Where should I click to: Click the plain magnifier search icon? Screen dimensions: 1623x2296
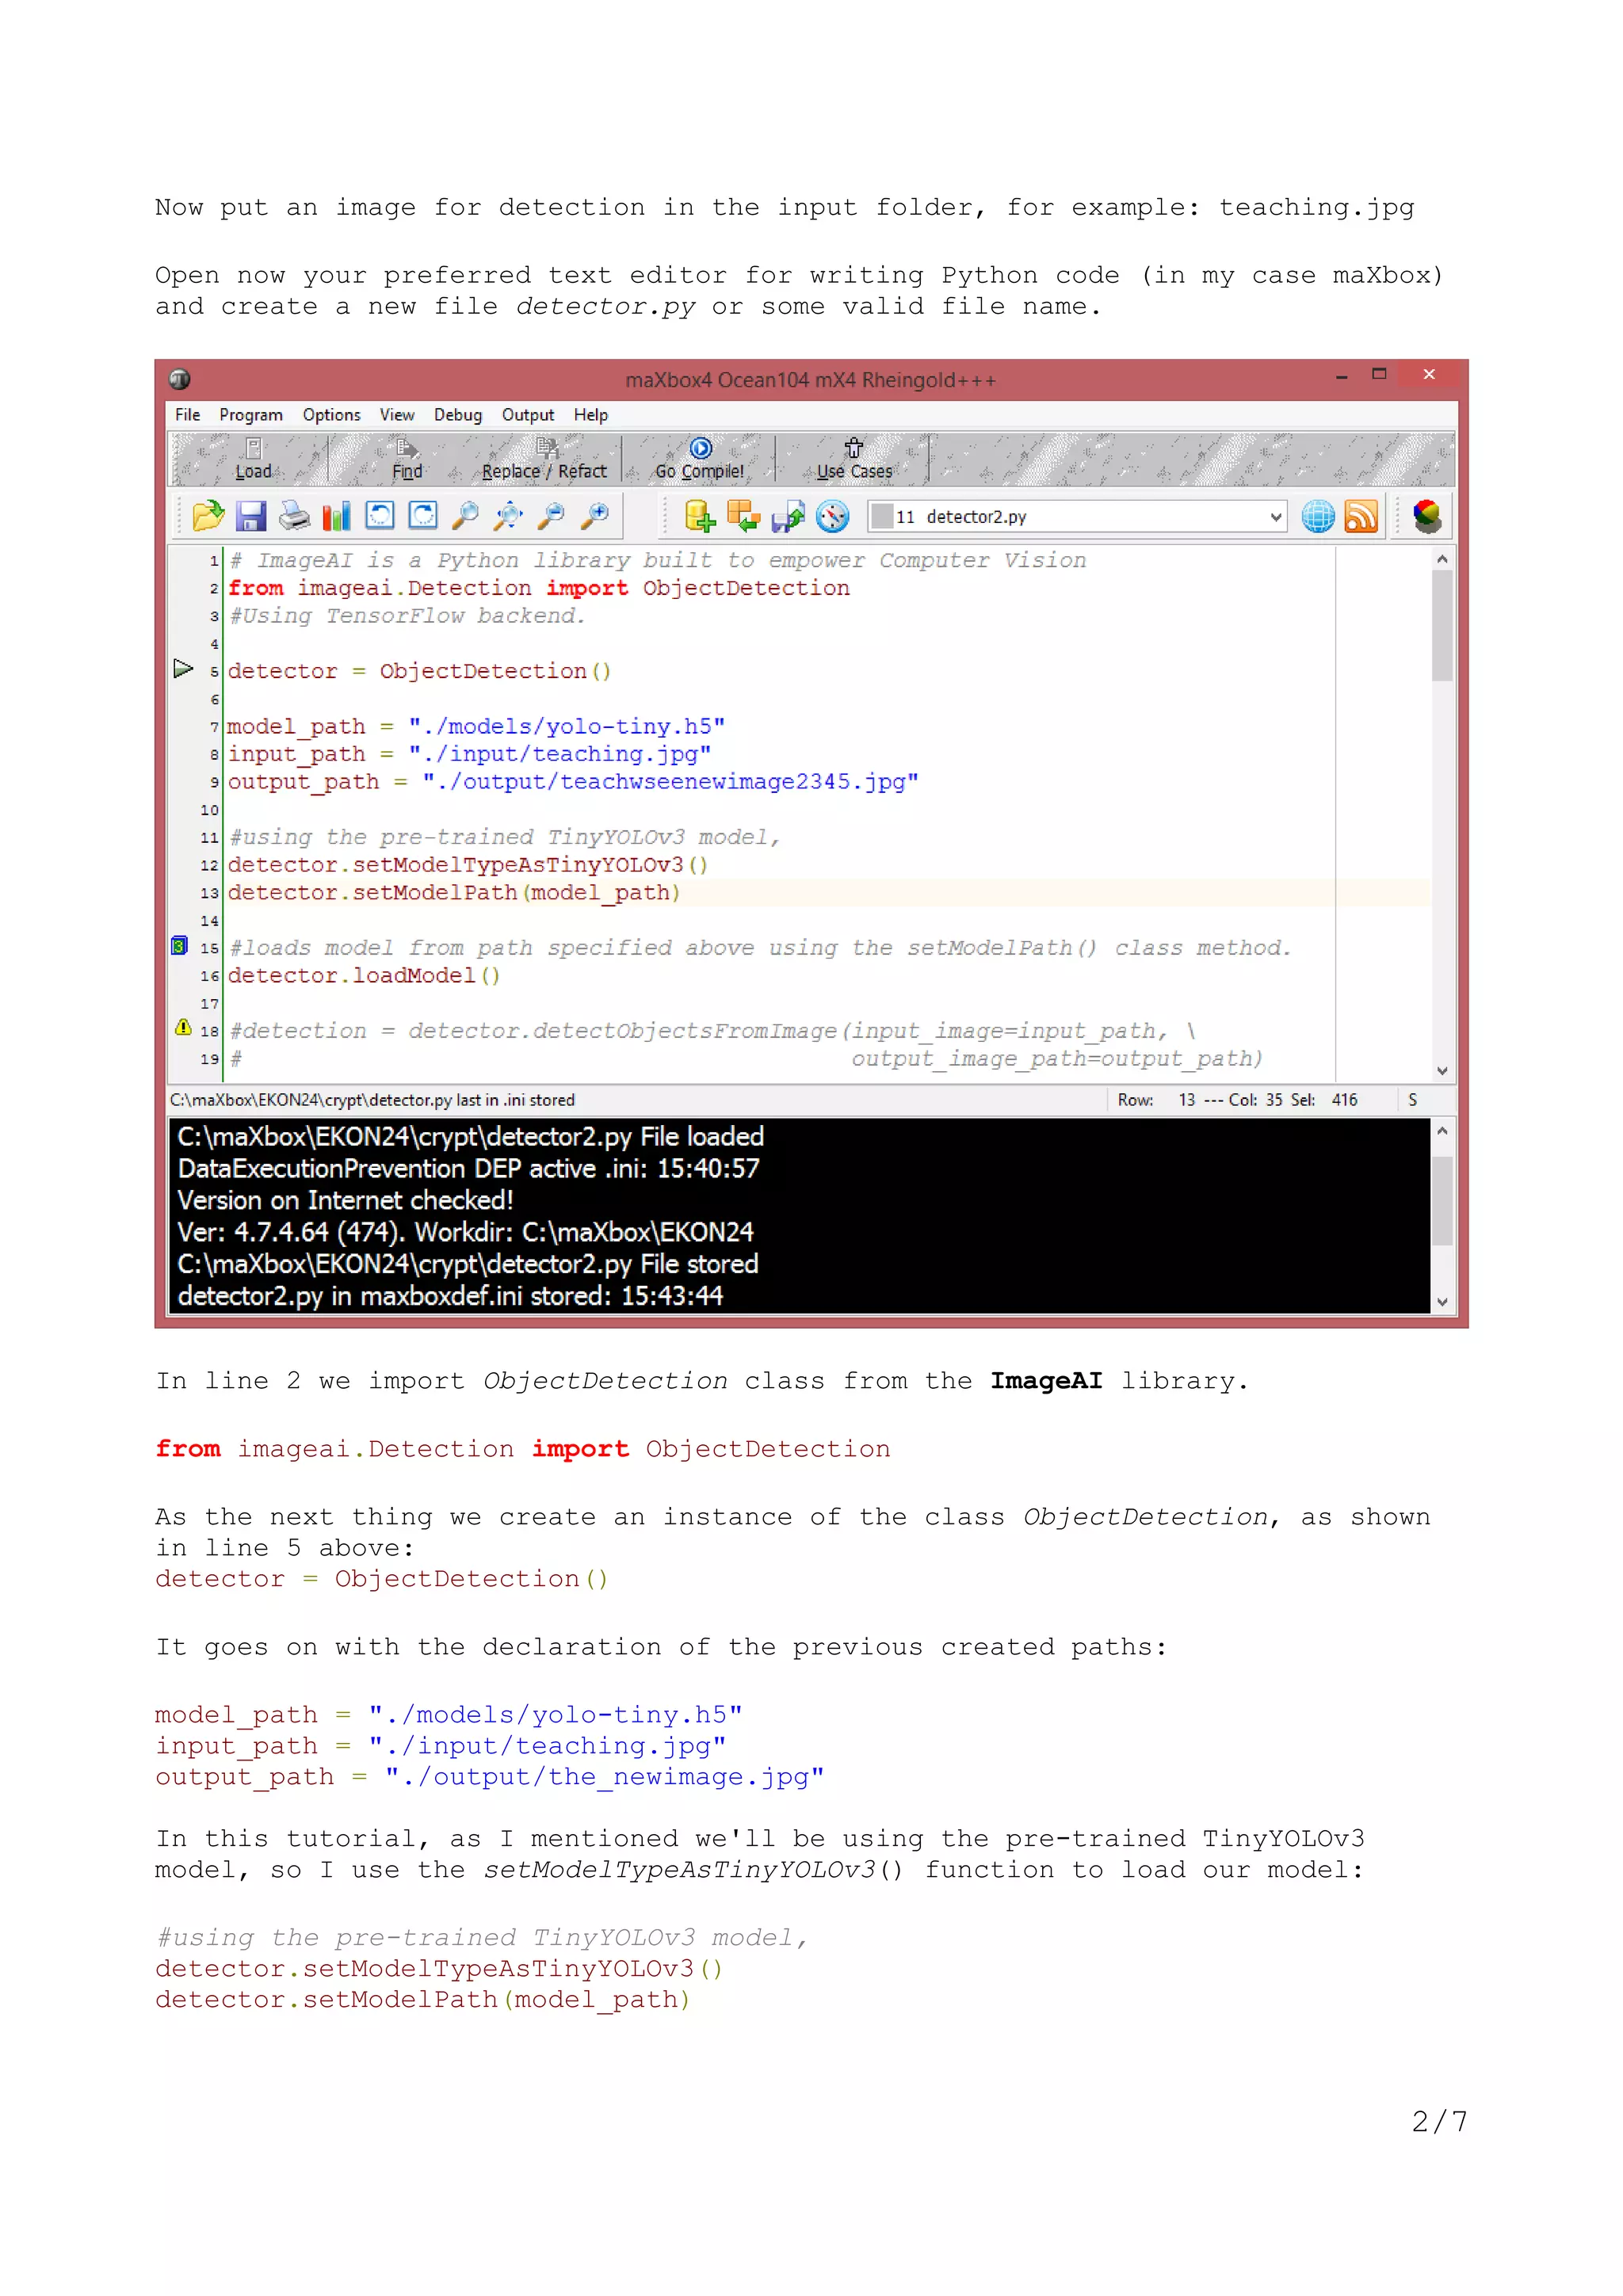pos(466,516)
